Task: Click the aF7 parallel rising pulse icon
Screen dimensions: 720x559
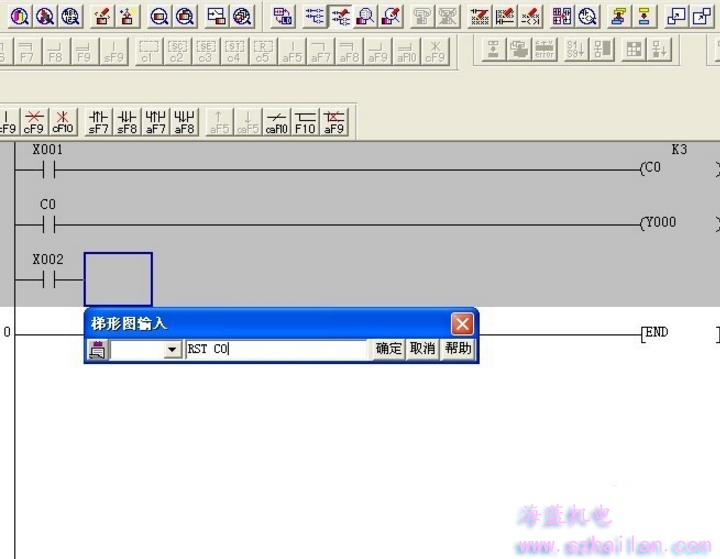Action: point(156,121)
